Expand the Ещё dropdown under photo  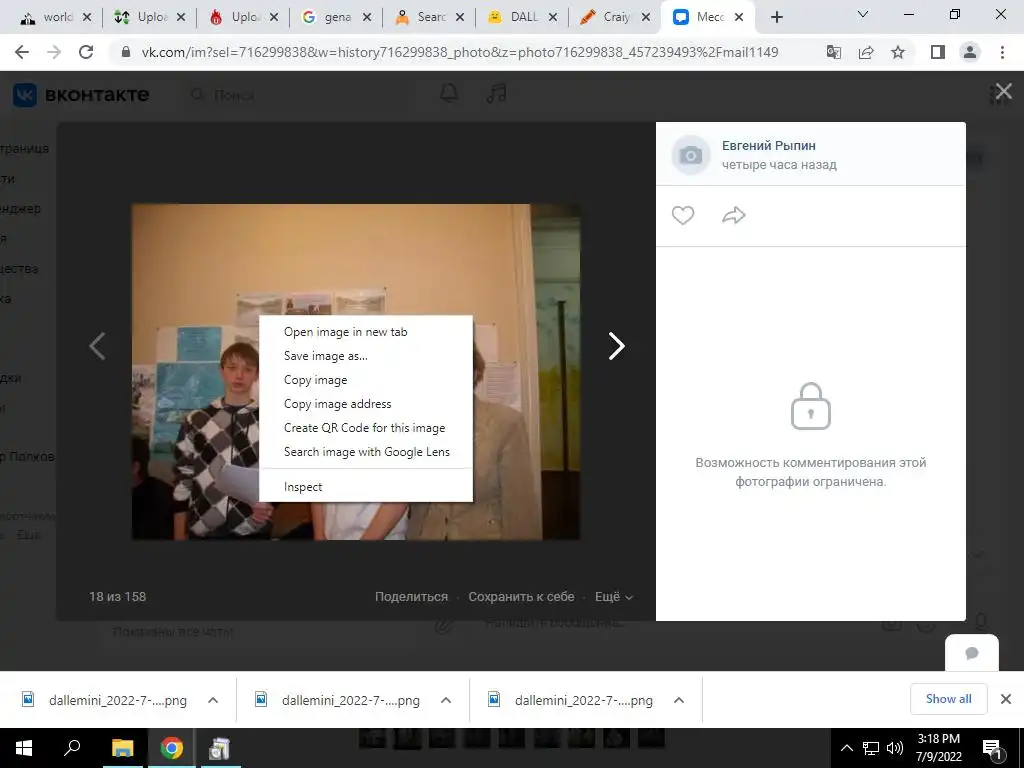click(614, 597)
